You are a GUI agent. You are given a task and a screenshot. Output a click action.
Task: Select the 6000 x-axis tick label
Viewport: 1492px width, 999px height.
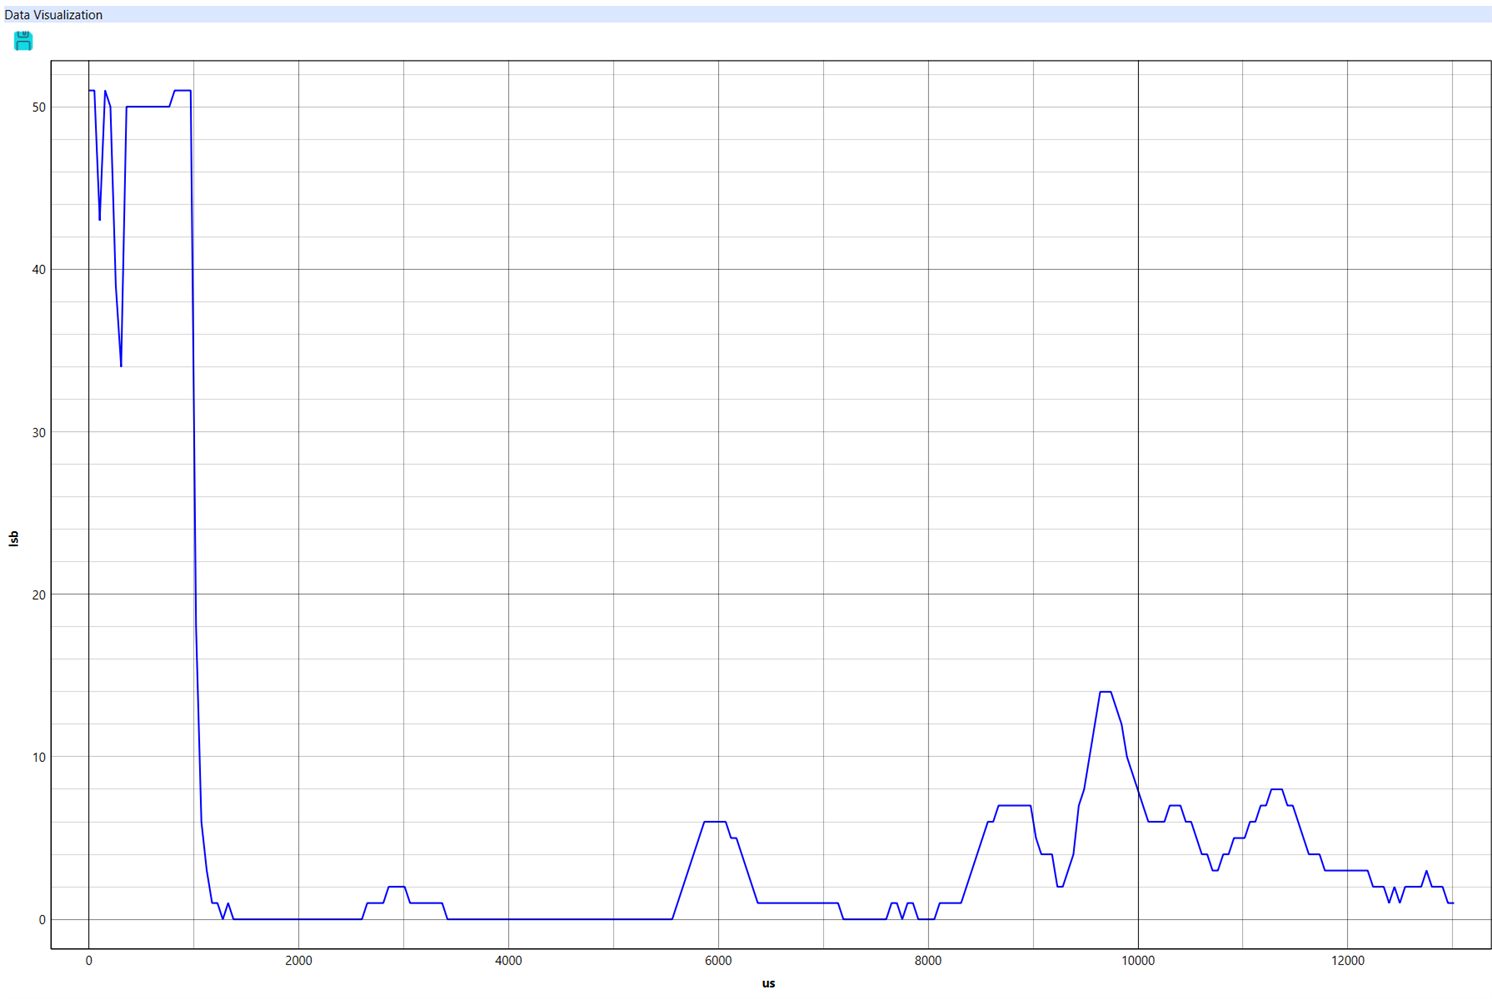click(718, 961)
